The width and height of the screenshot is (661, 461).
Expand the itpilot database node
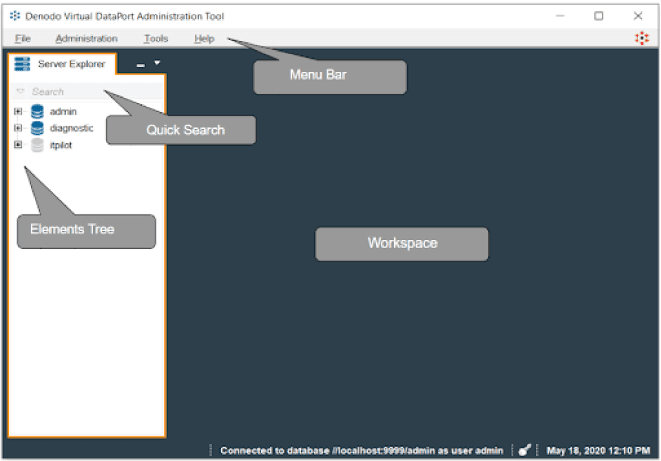coord(18,145)
